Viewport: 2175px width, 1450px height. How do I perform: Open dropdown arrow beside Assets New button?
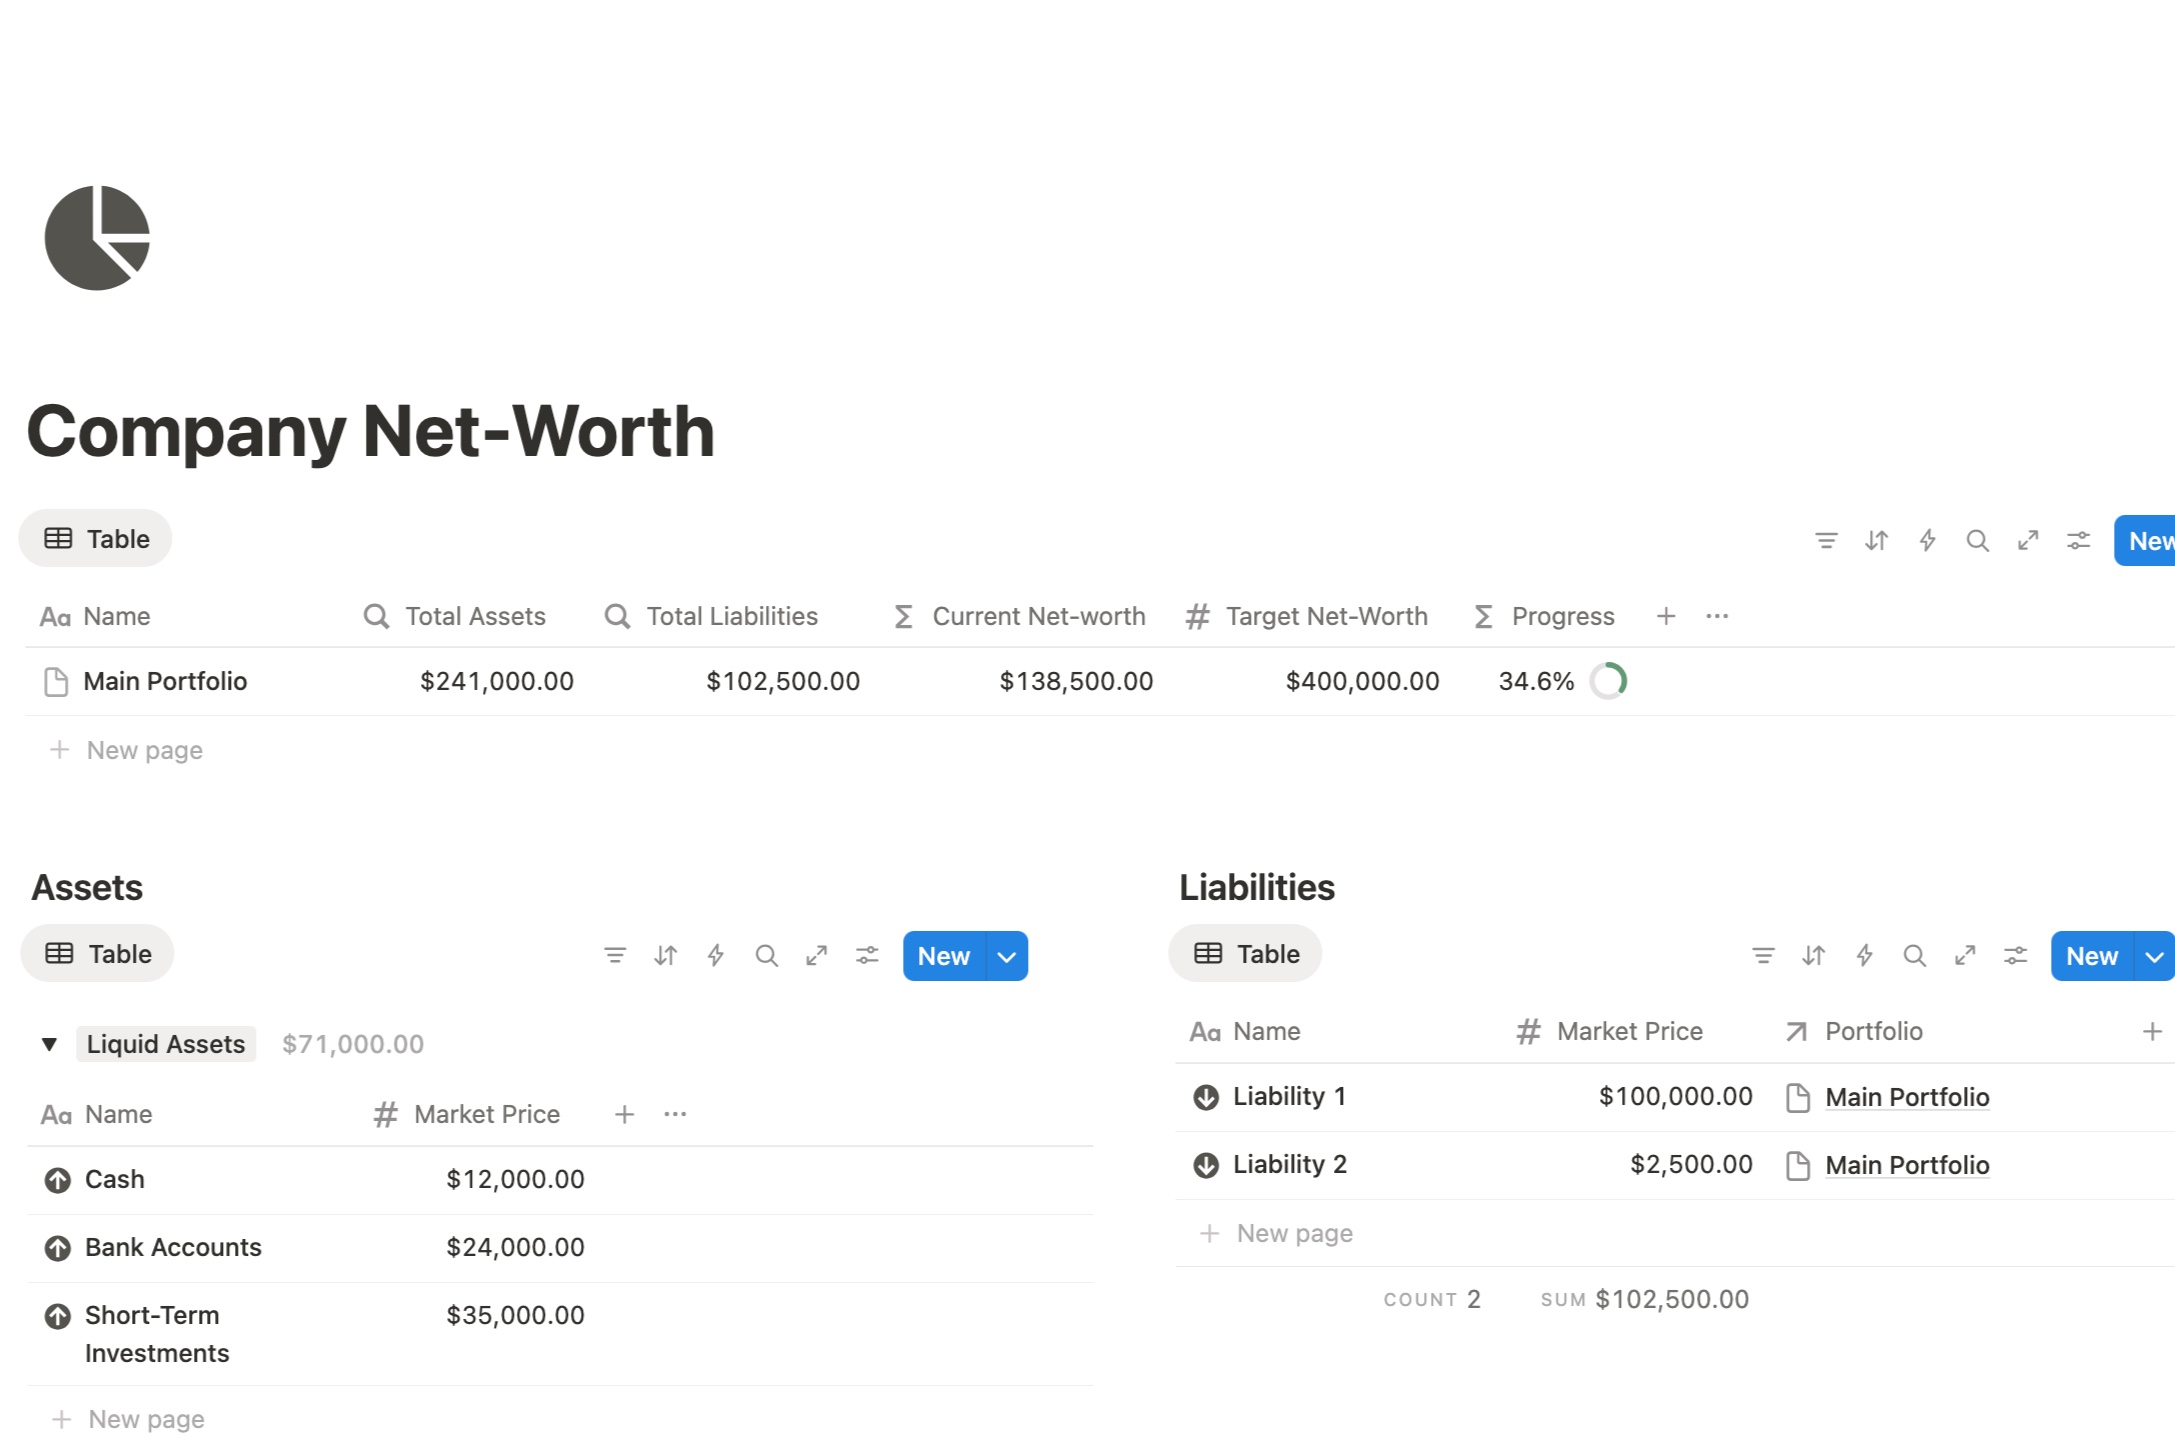pyautogui.click(x=1006, y=956)
